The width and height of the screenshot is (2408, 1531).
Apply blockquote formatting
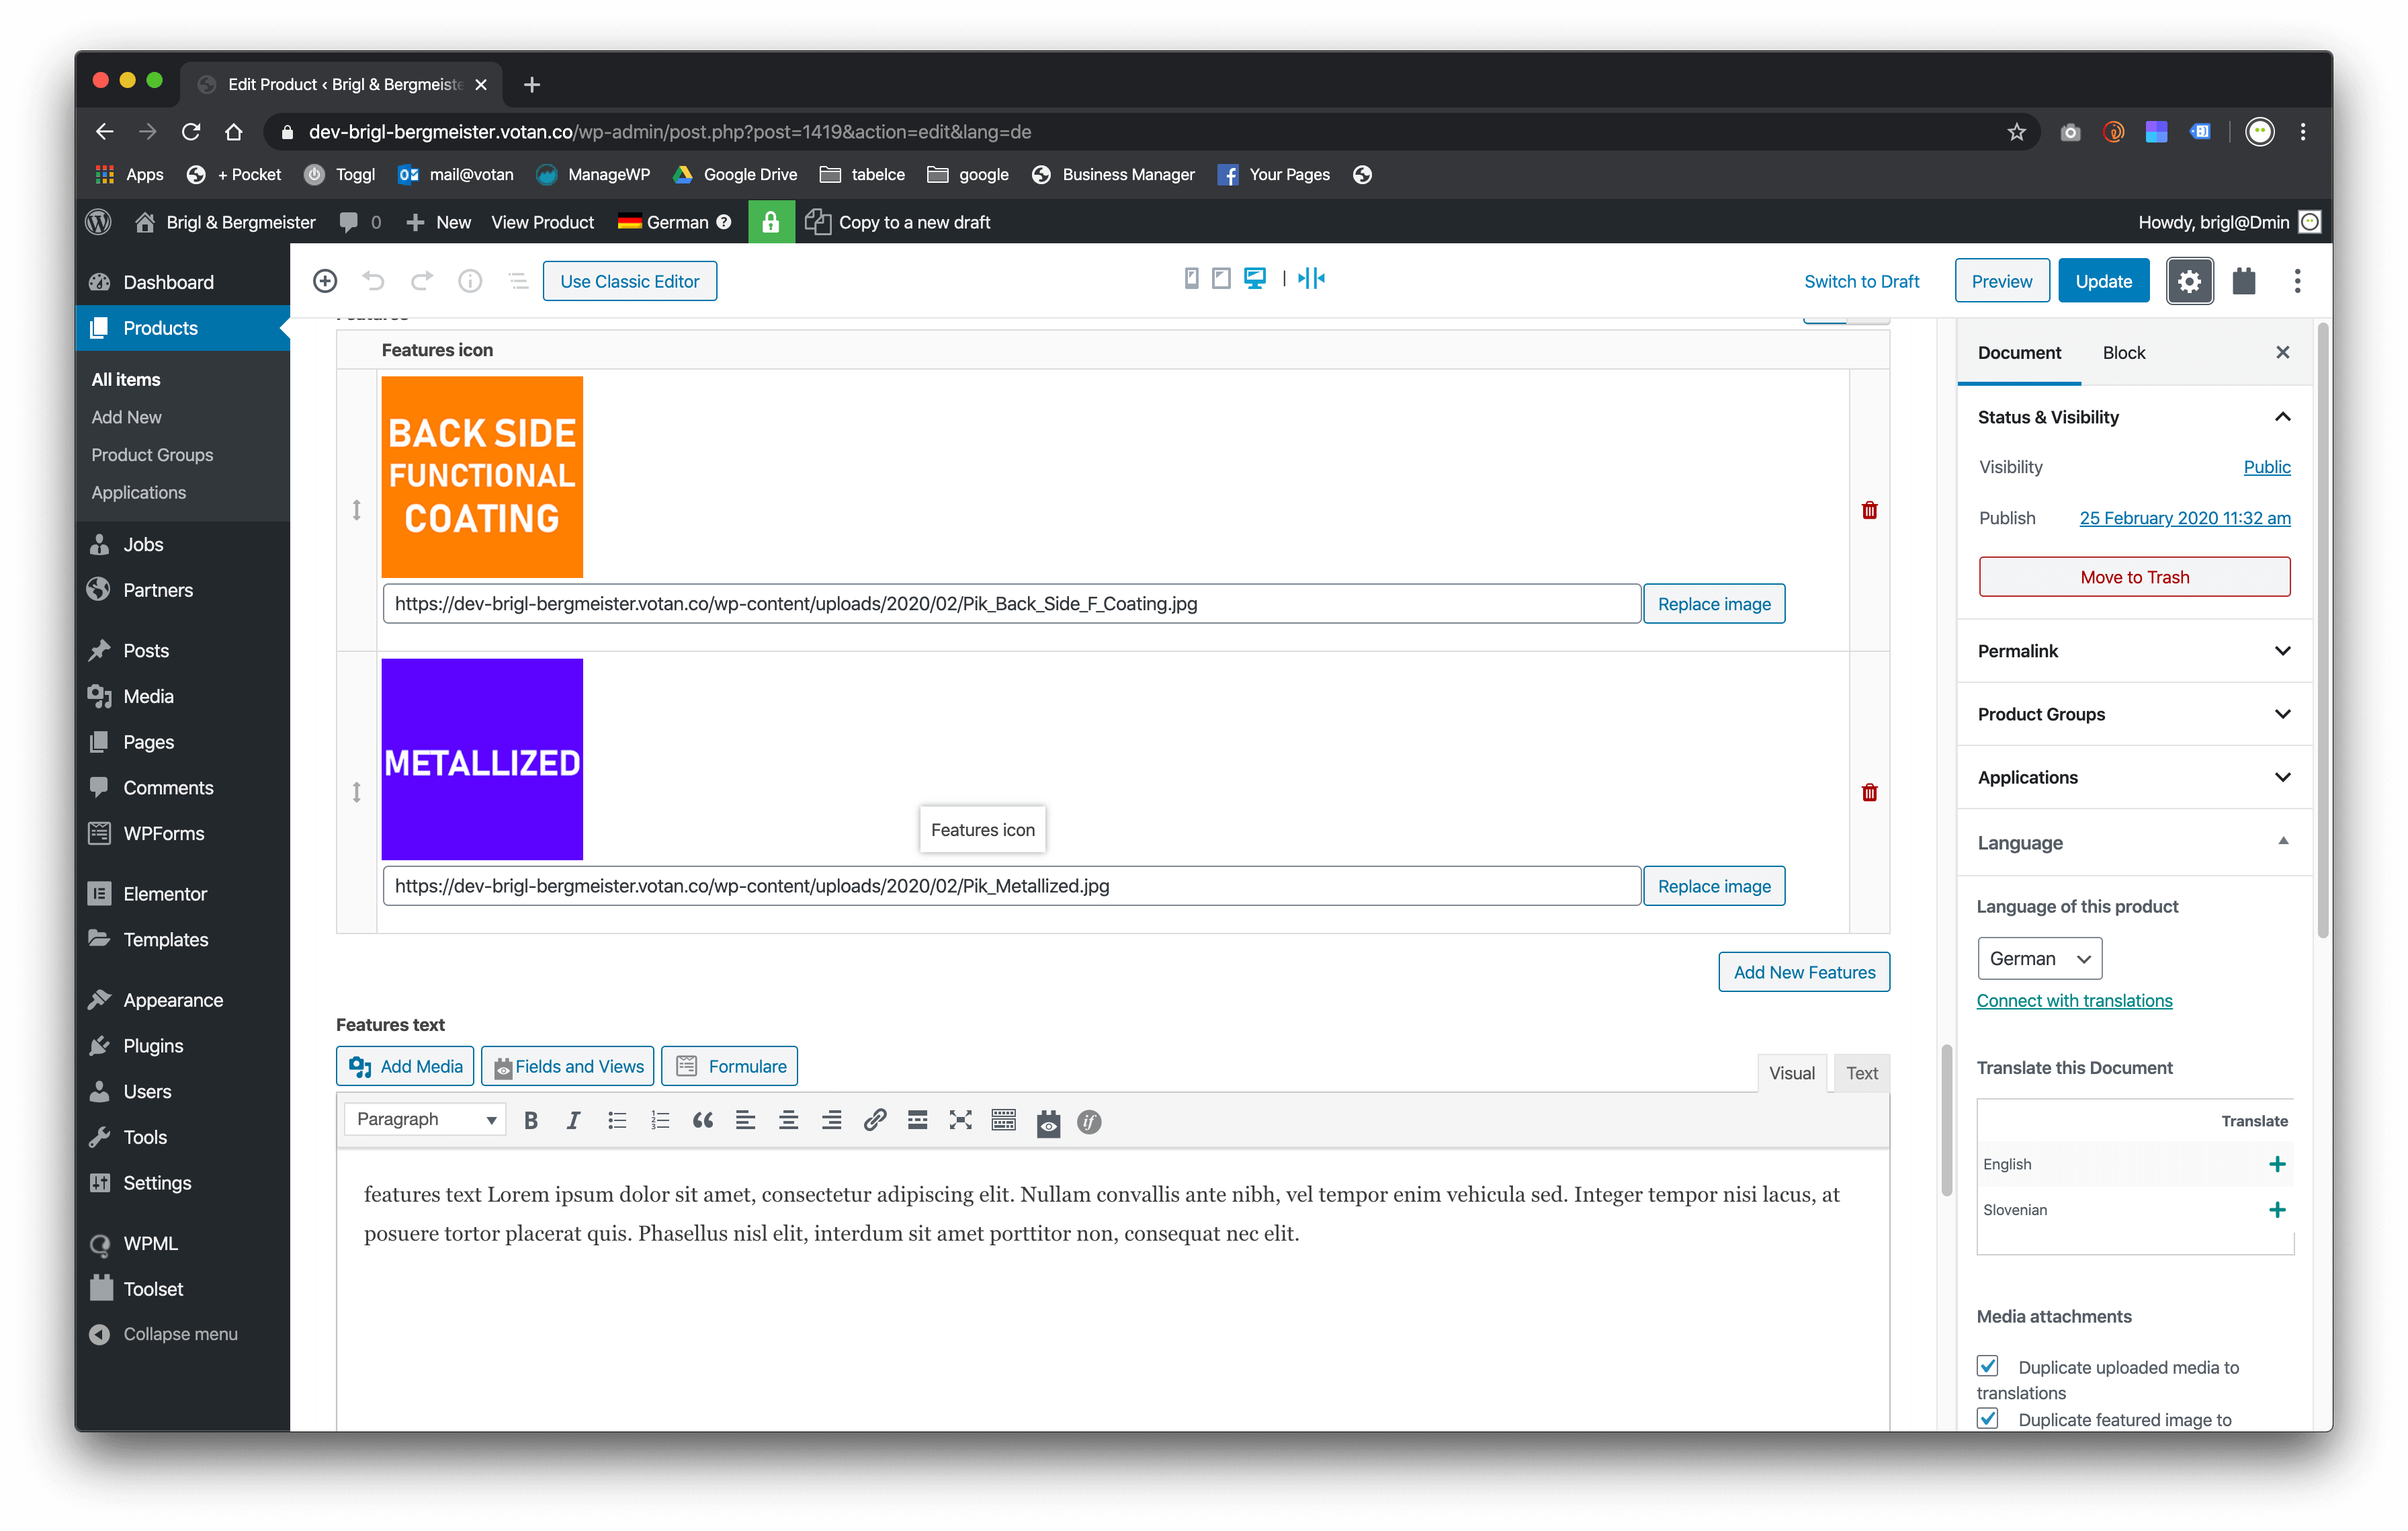click(703, 1121)
